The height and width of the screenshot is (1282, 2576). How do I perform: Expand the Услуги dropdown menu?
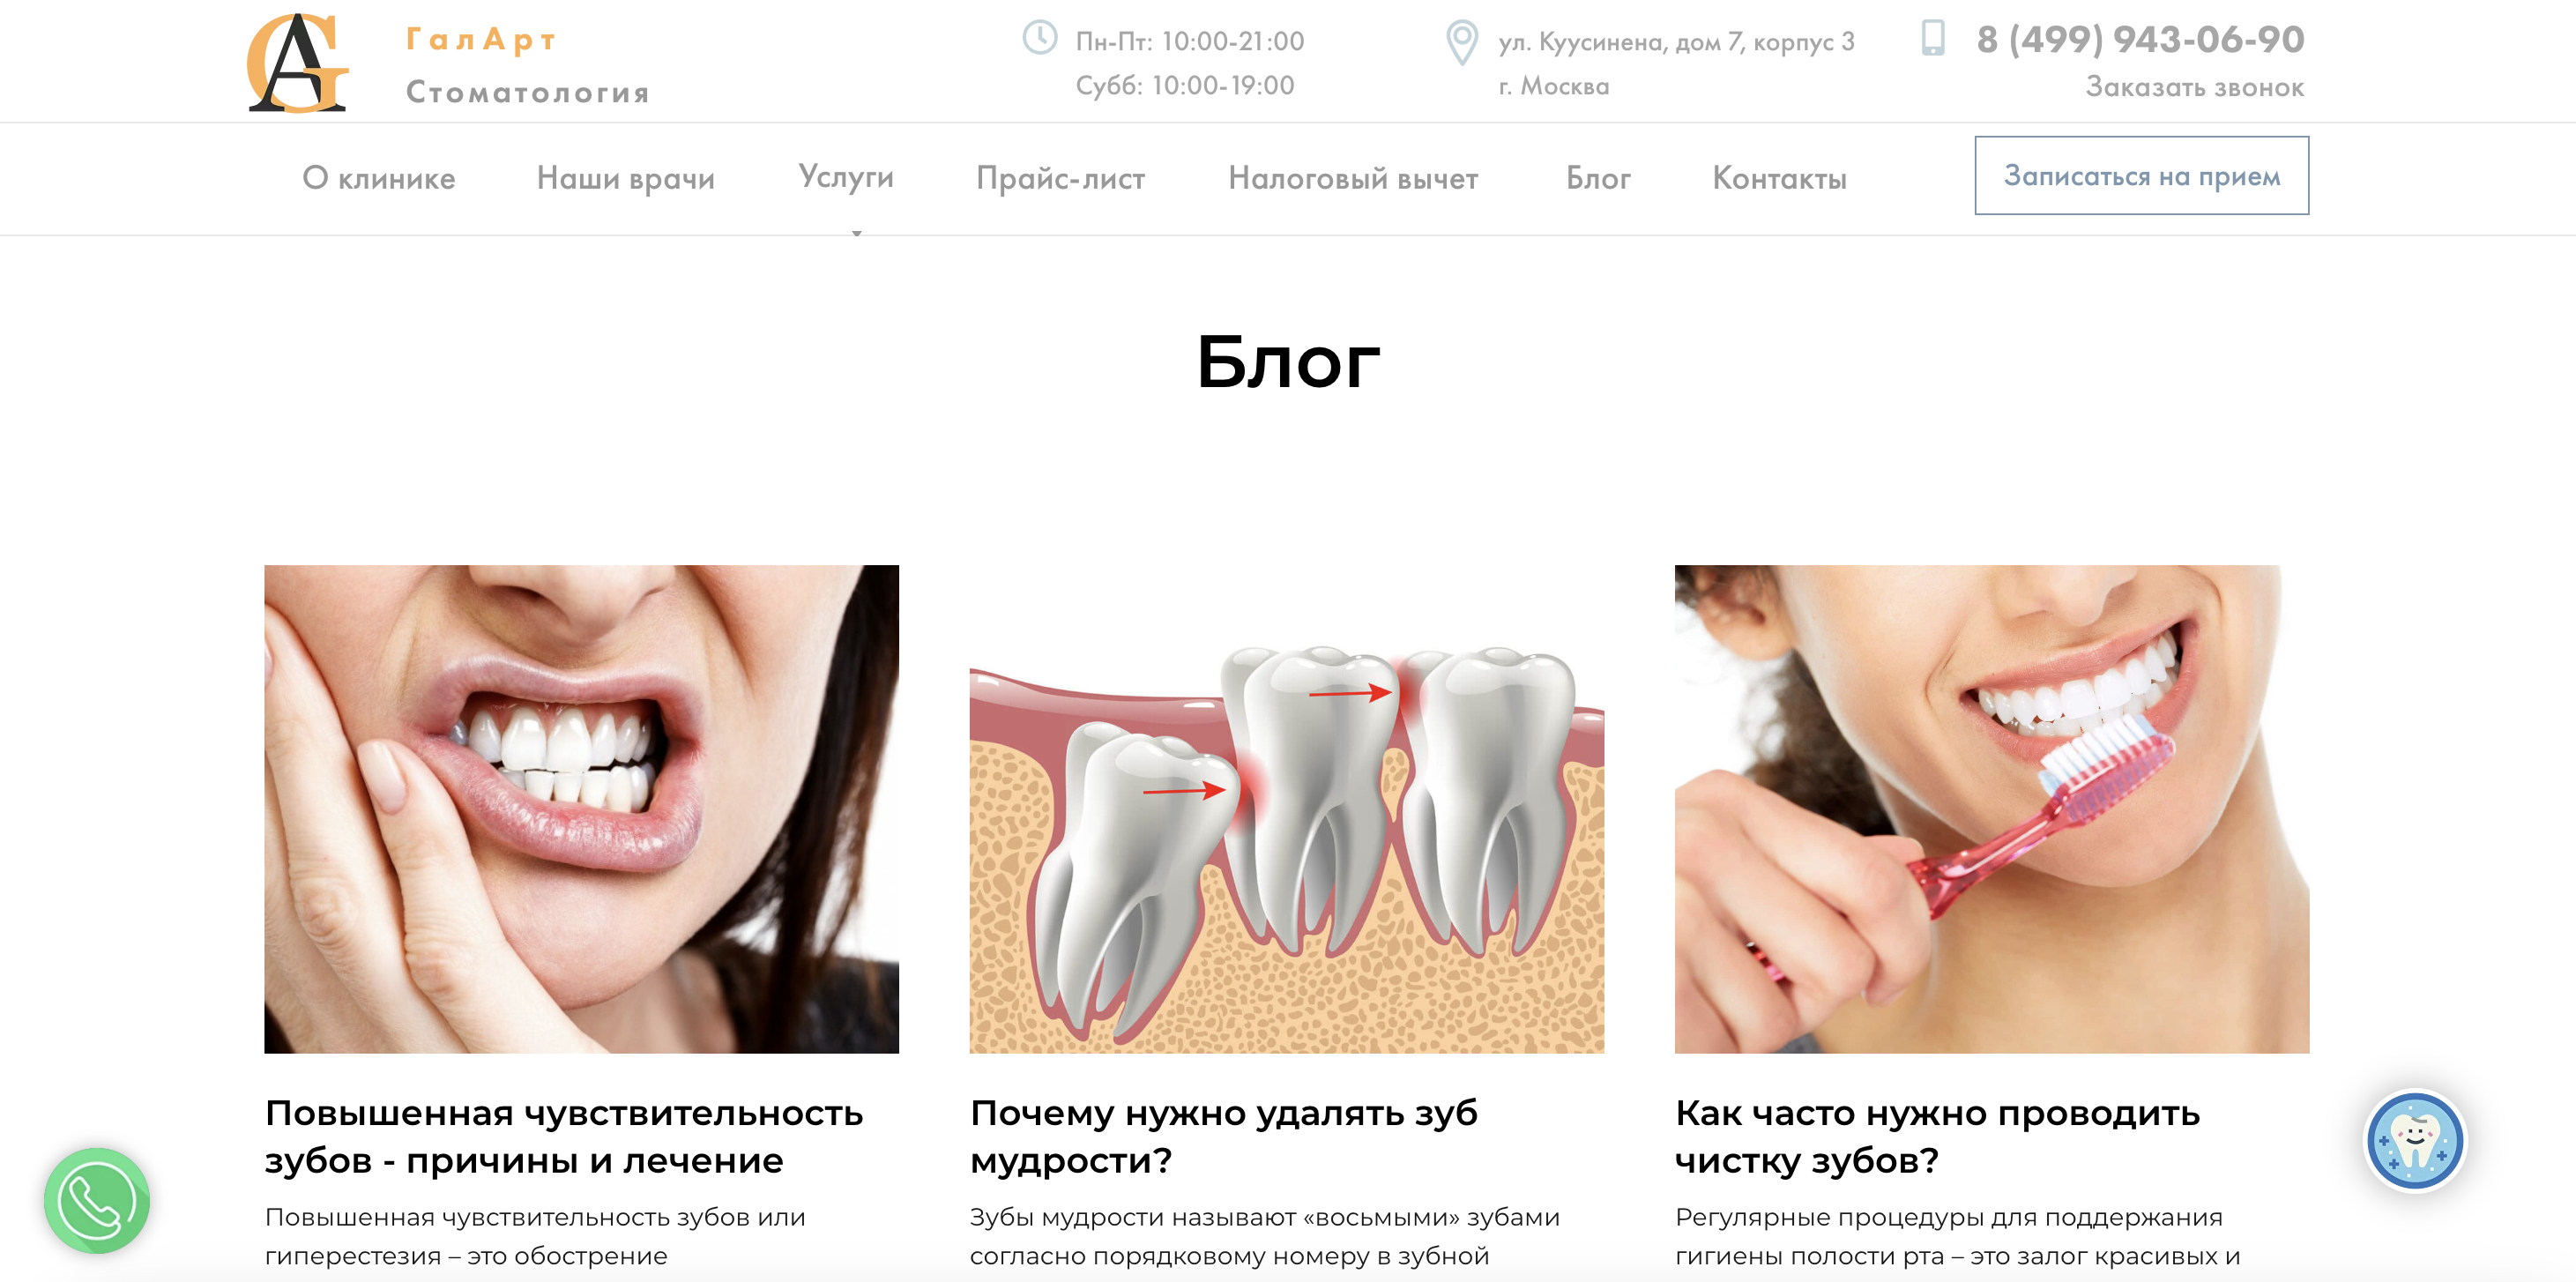(846, 177)
